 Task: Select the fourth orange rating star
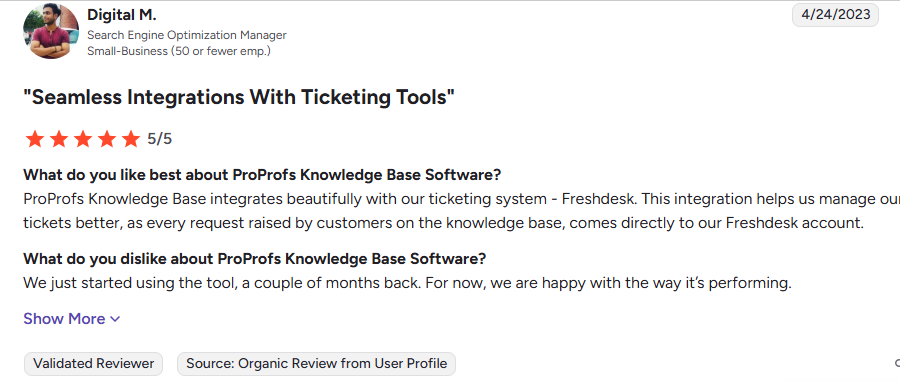tap(107, 139)
